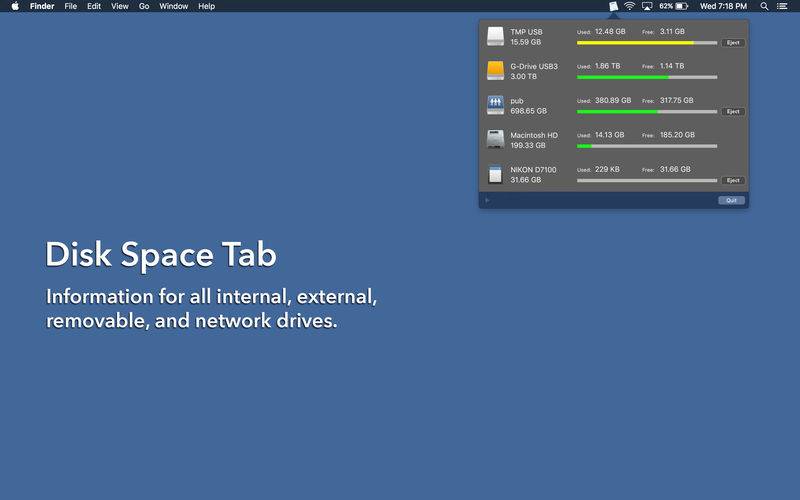The width and height of the screenshot is (800, 500).
Task: Click the clock showing Wed 7:18 PM
Action: pos(723,6)
